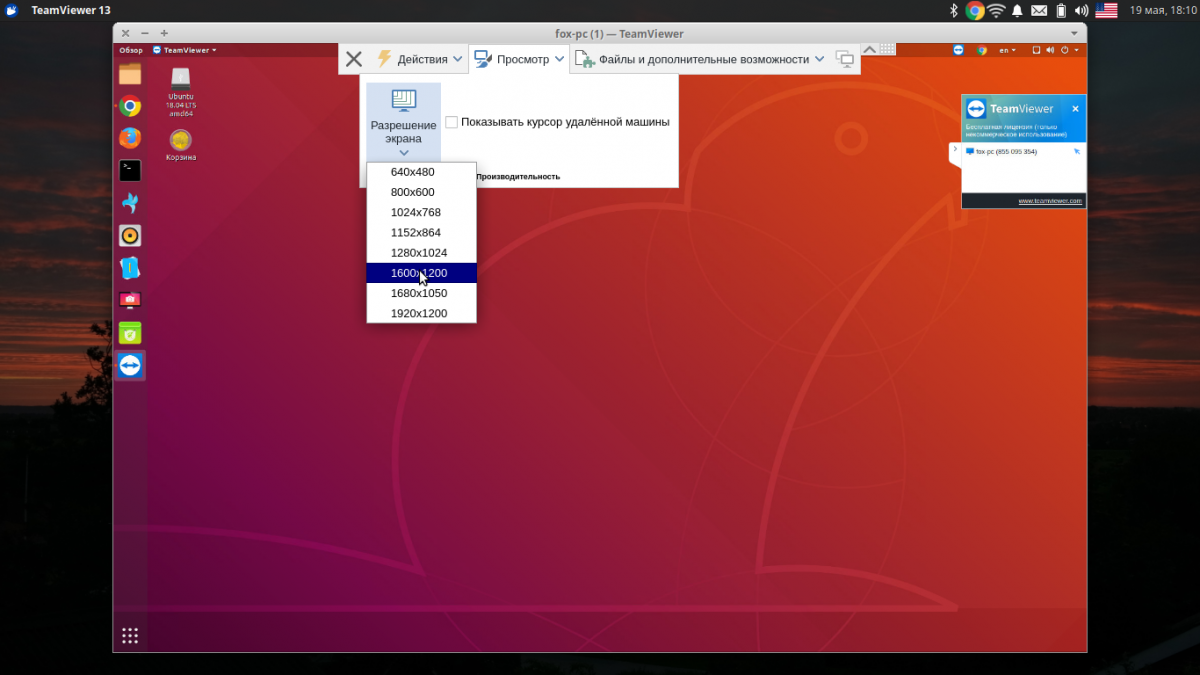Show applications grid in remote dock
Viewport: 1200px width, 675px height.
coord(130,635)
